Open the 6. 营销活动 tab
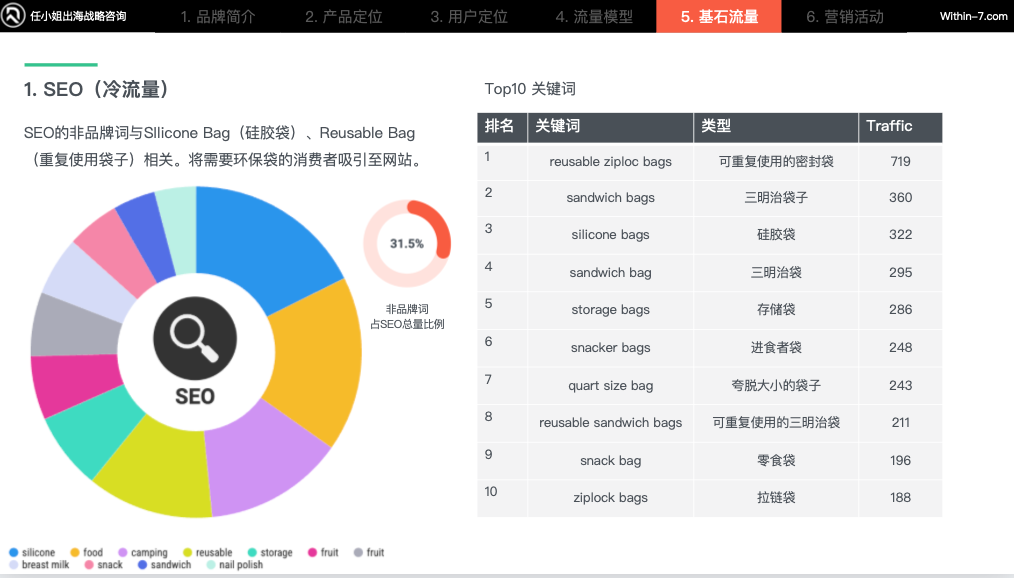This screenshot has width=1014, height=578. point(845,17)
